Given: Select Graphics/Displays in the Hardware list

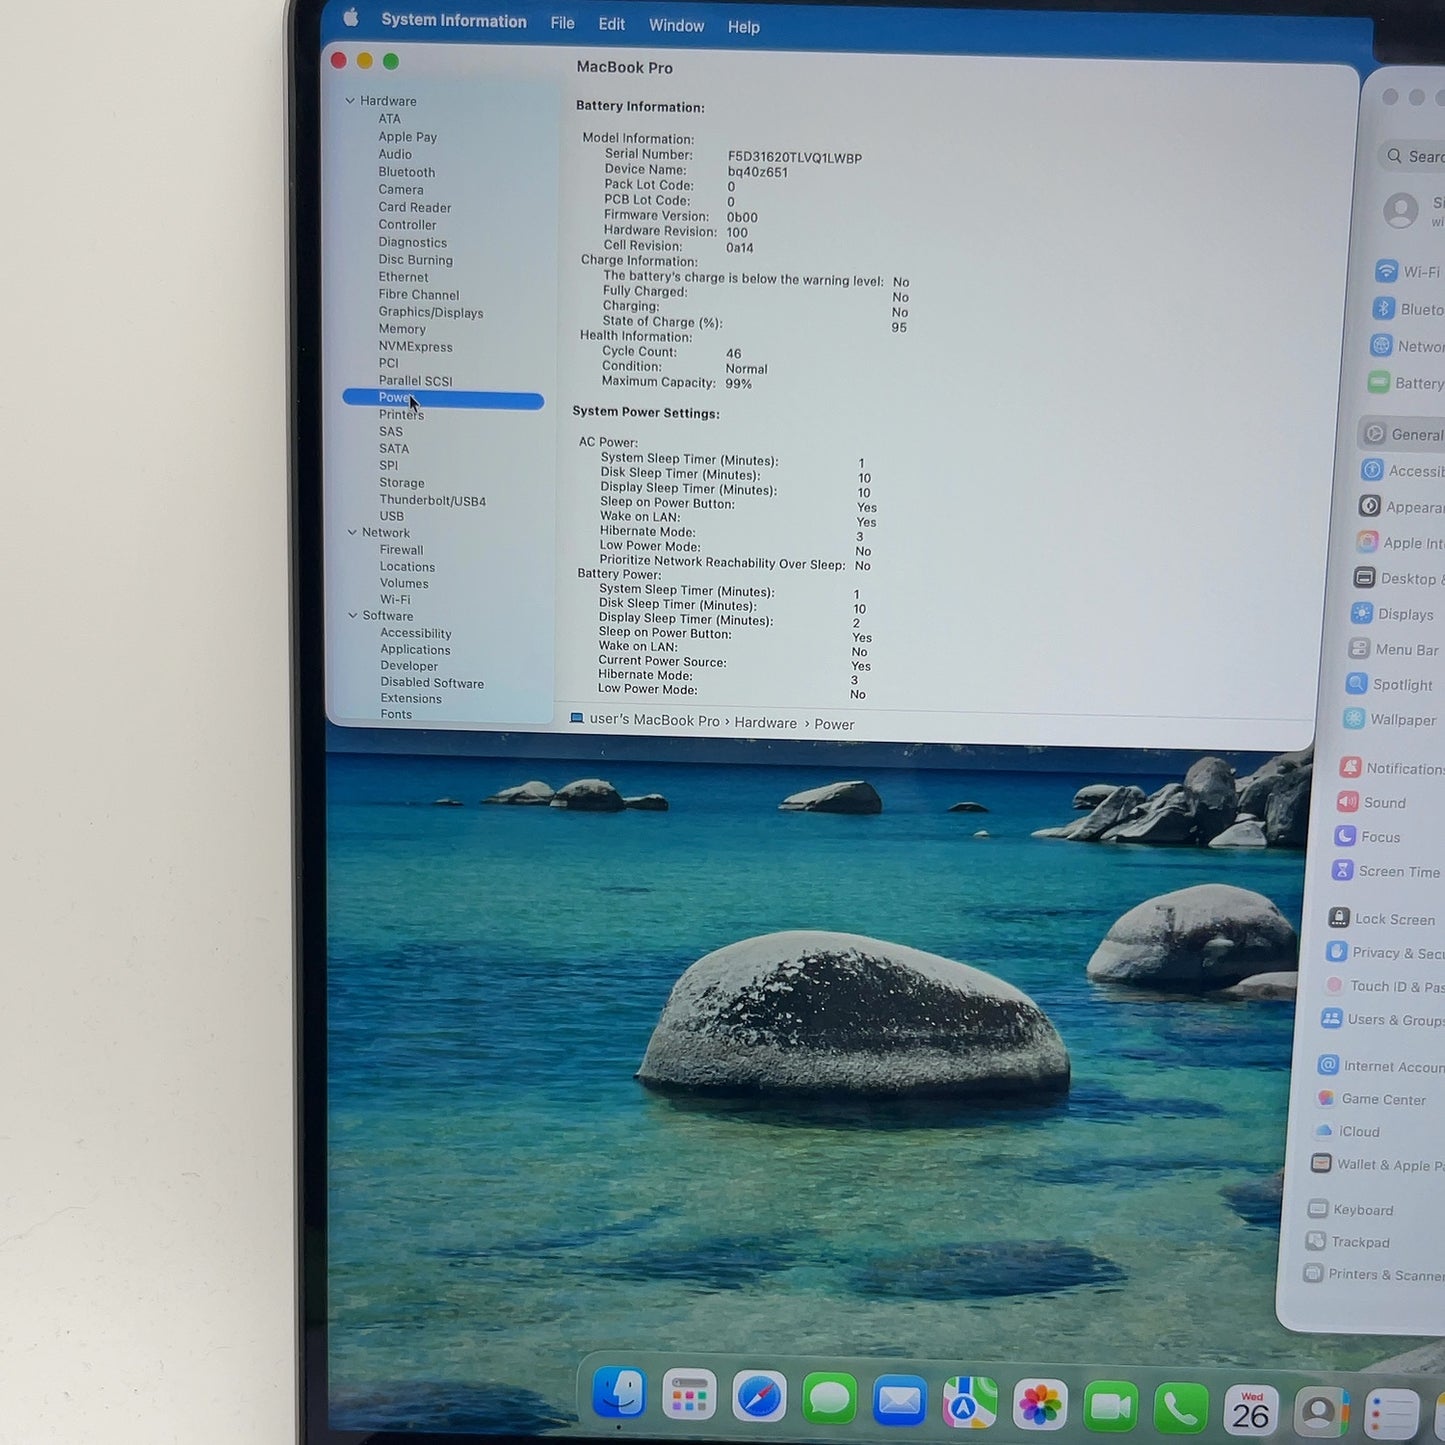Looking at the screenshot, I should click(431, 313).
